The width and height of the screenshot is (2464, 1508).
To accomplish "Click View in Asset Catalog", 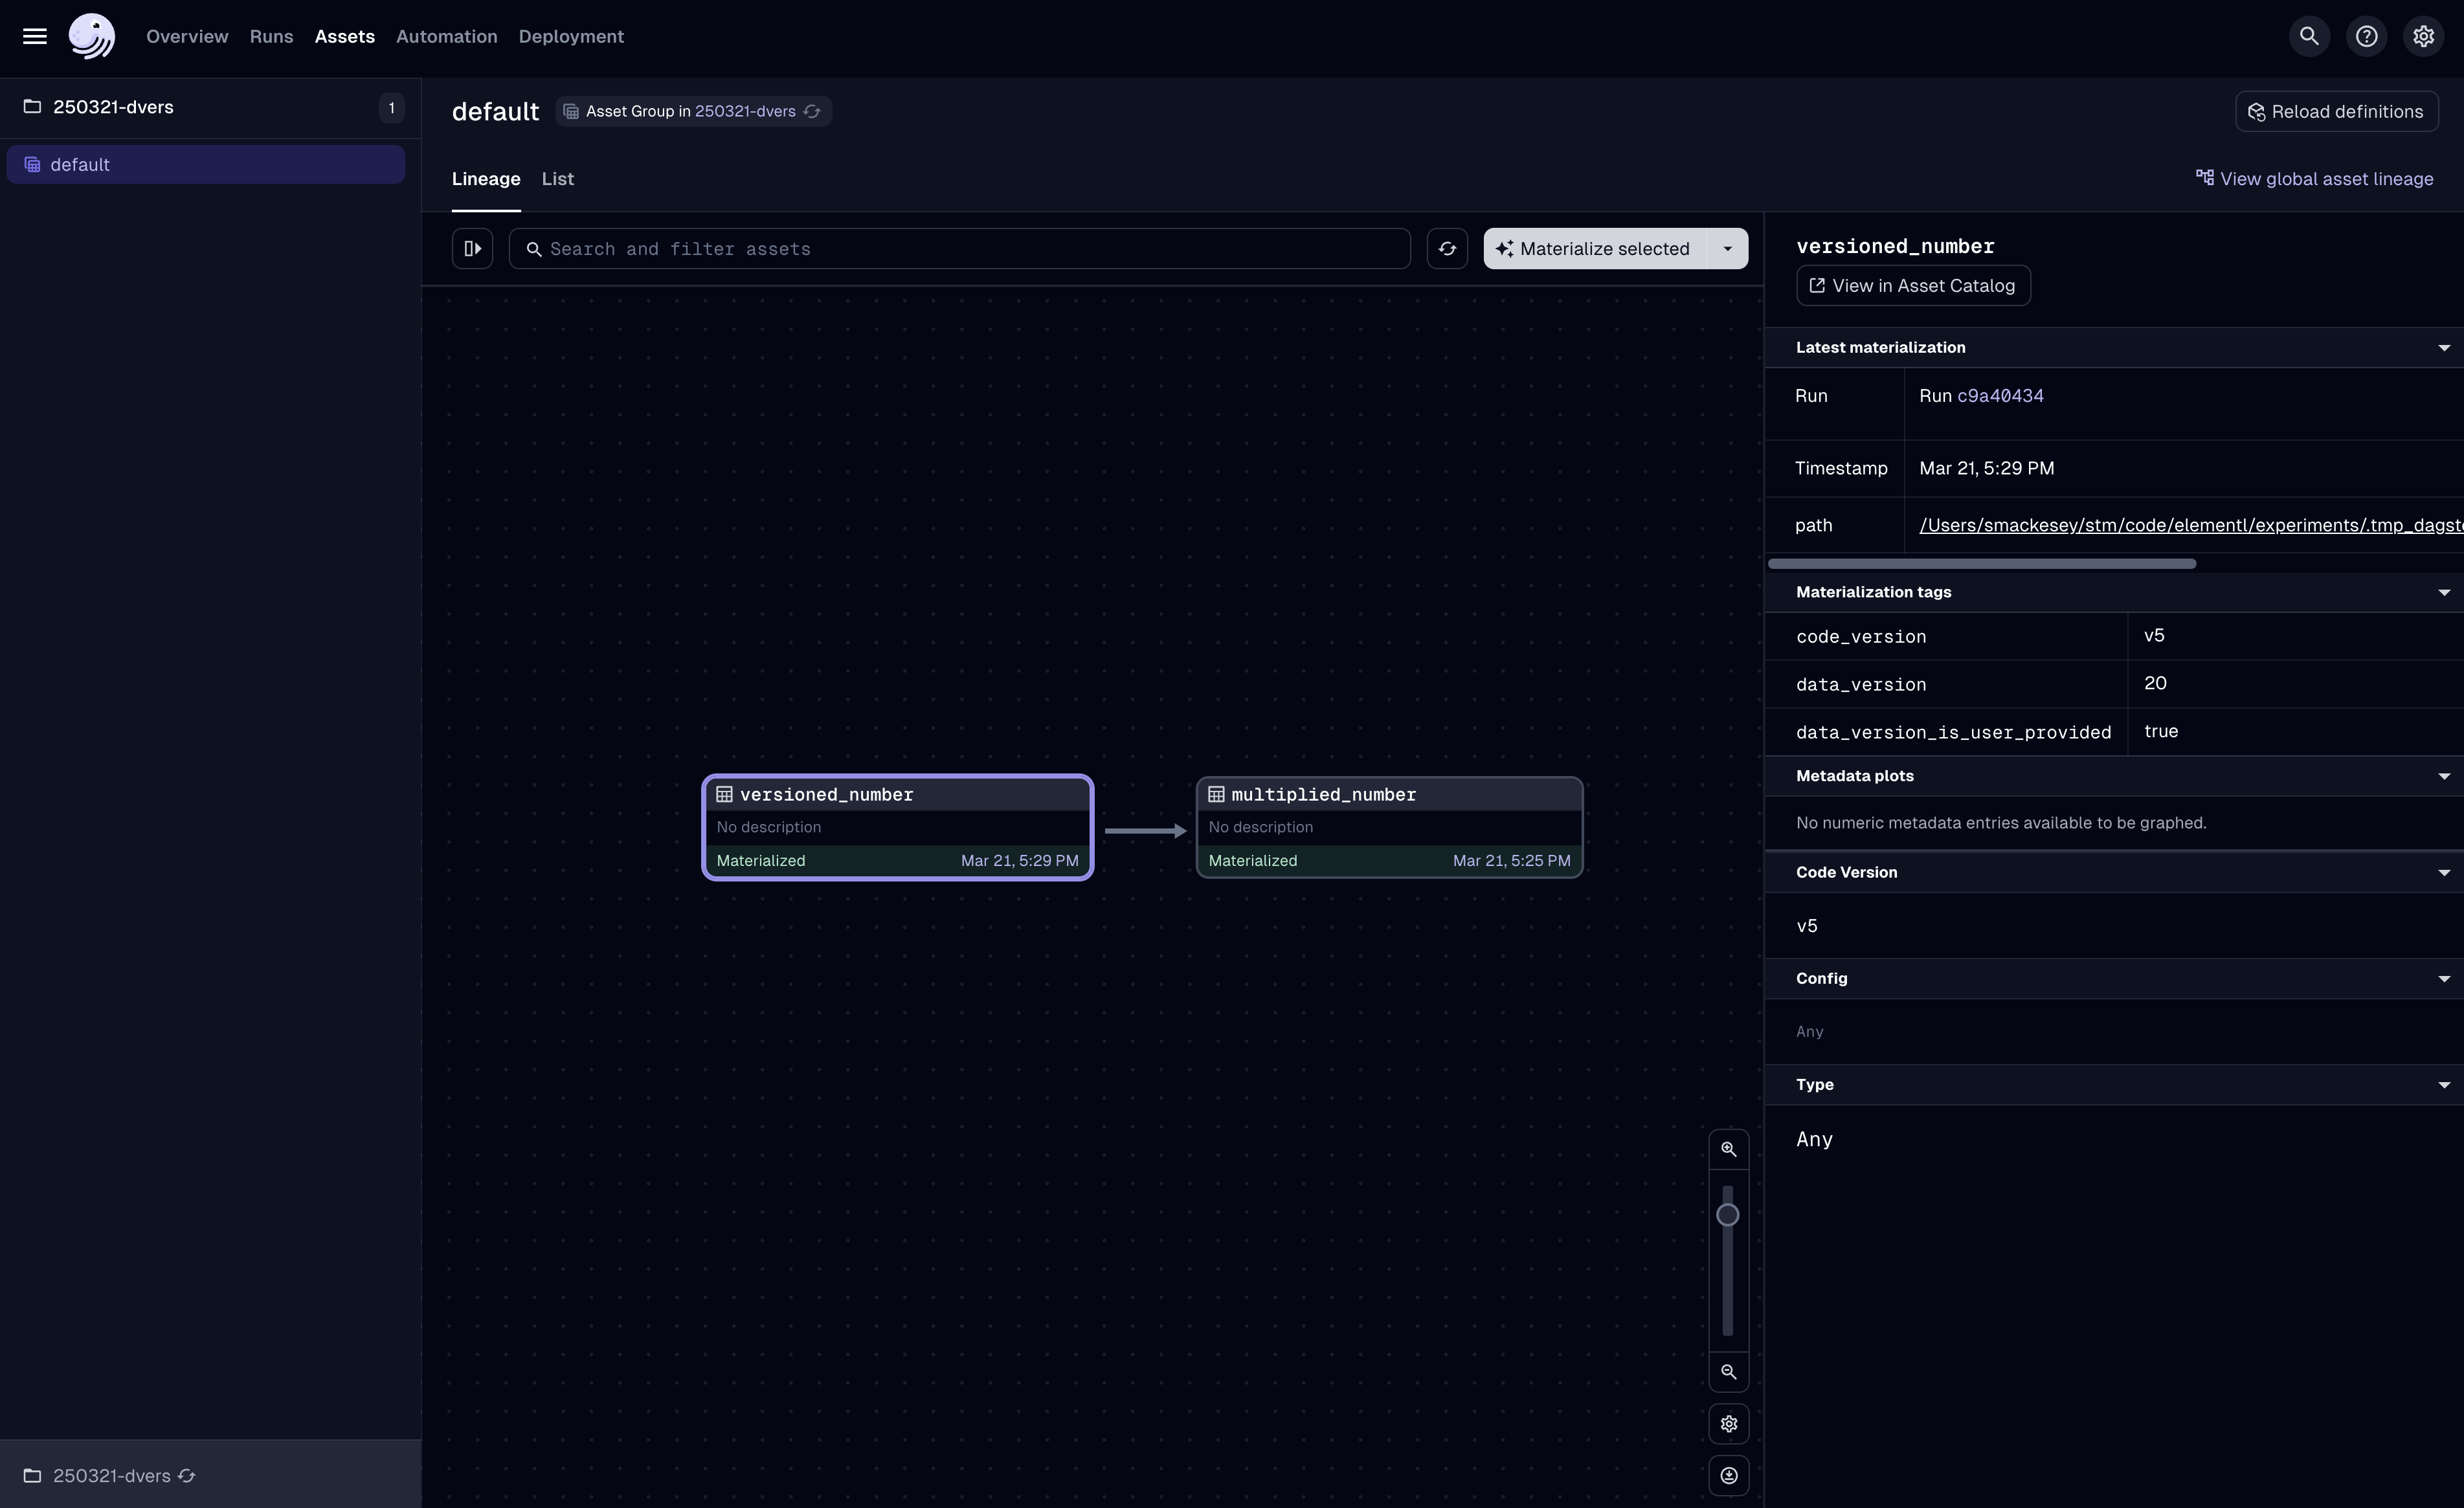I will pos(1913,285).
